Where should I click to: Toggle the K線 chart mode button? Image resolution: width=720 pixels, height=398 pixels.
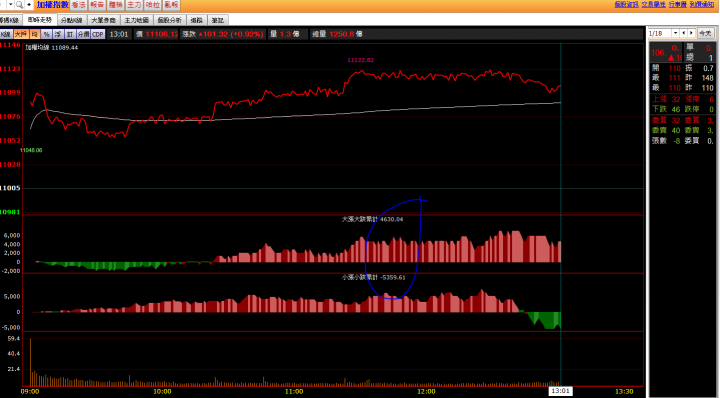pyautogui.click(x=6, y=34)
